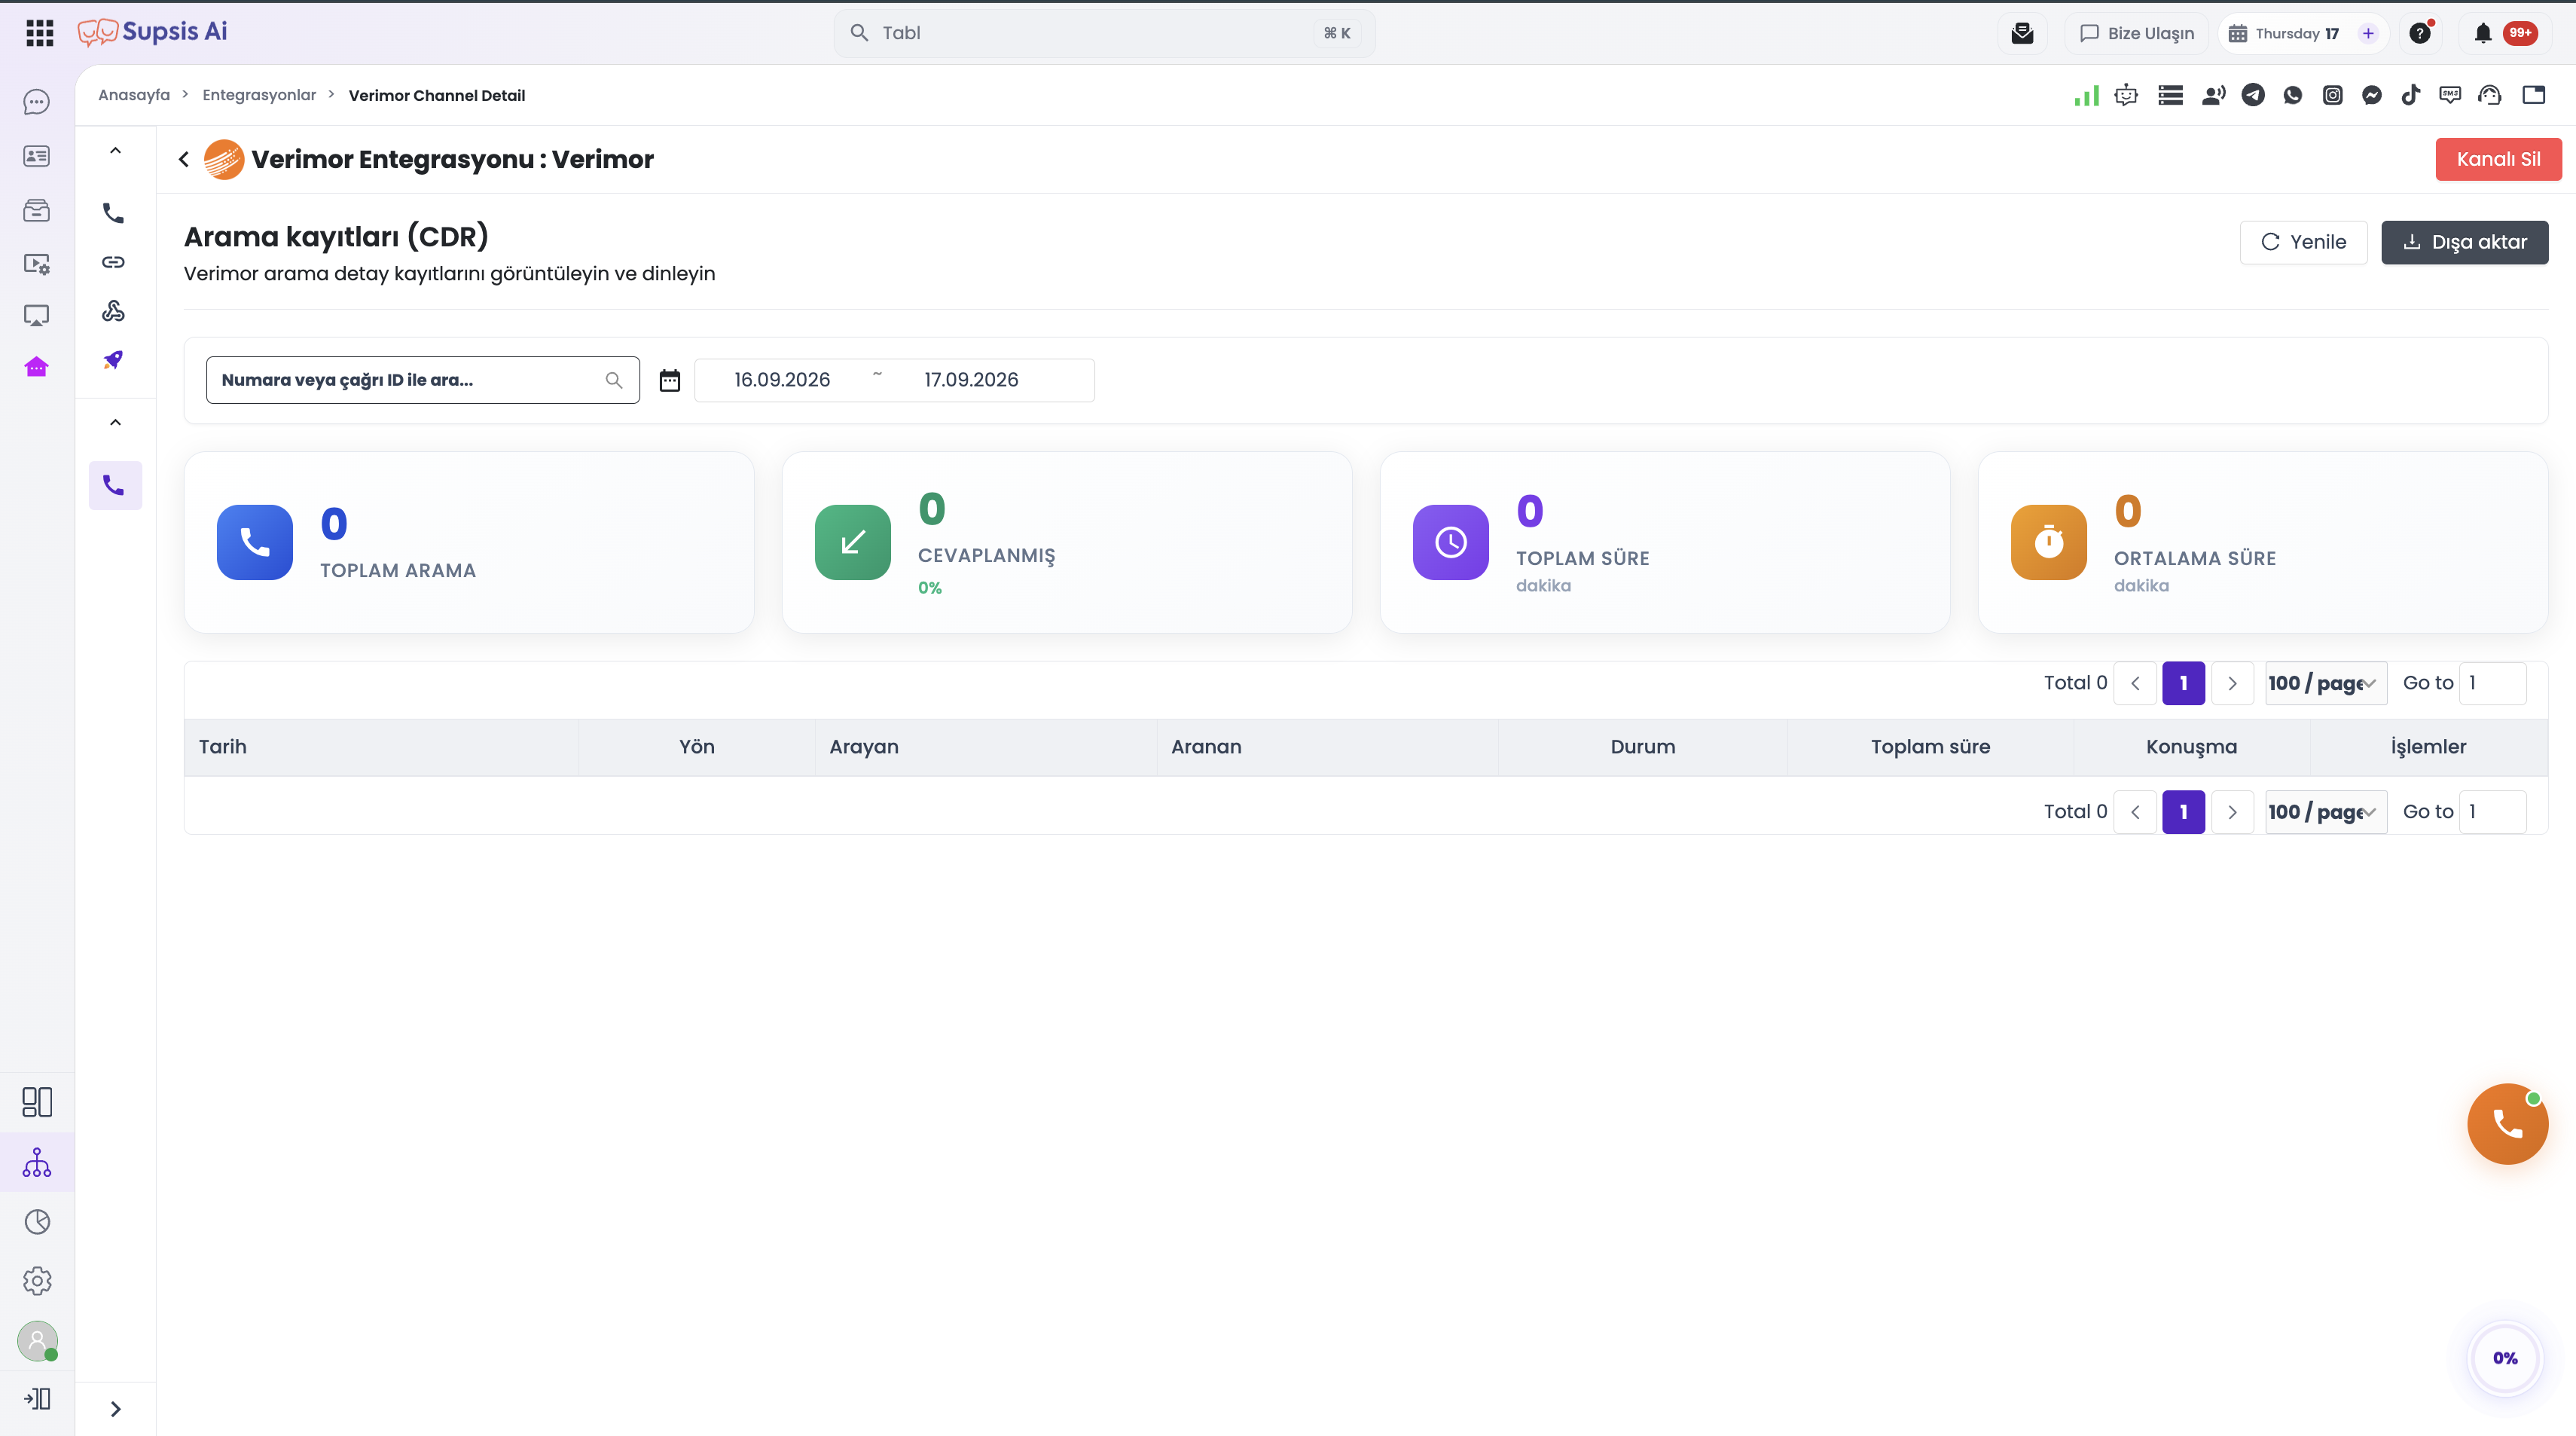
Task: Click the calendar icon beside date range
Action: [x=670, y=380]
